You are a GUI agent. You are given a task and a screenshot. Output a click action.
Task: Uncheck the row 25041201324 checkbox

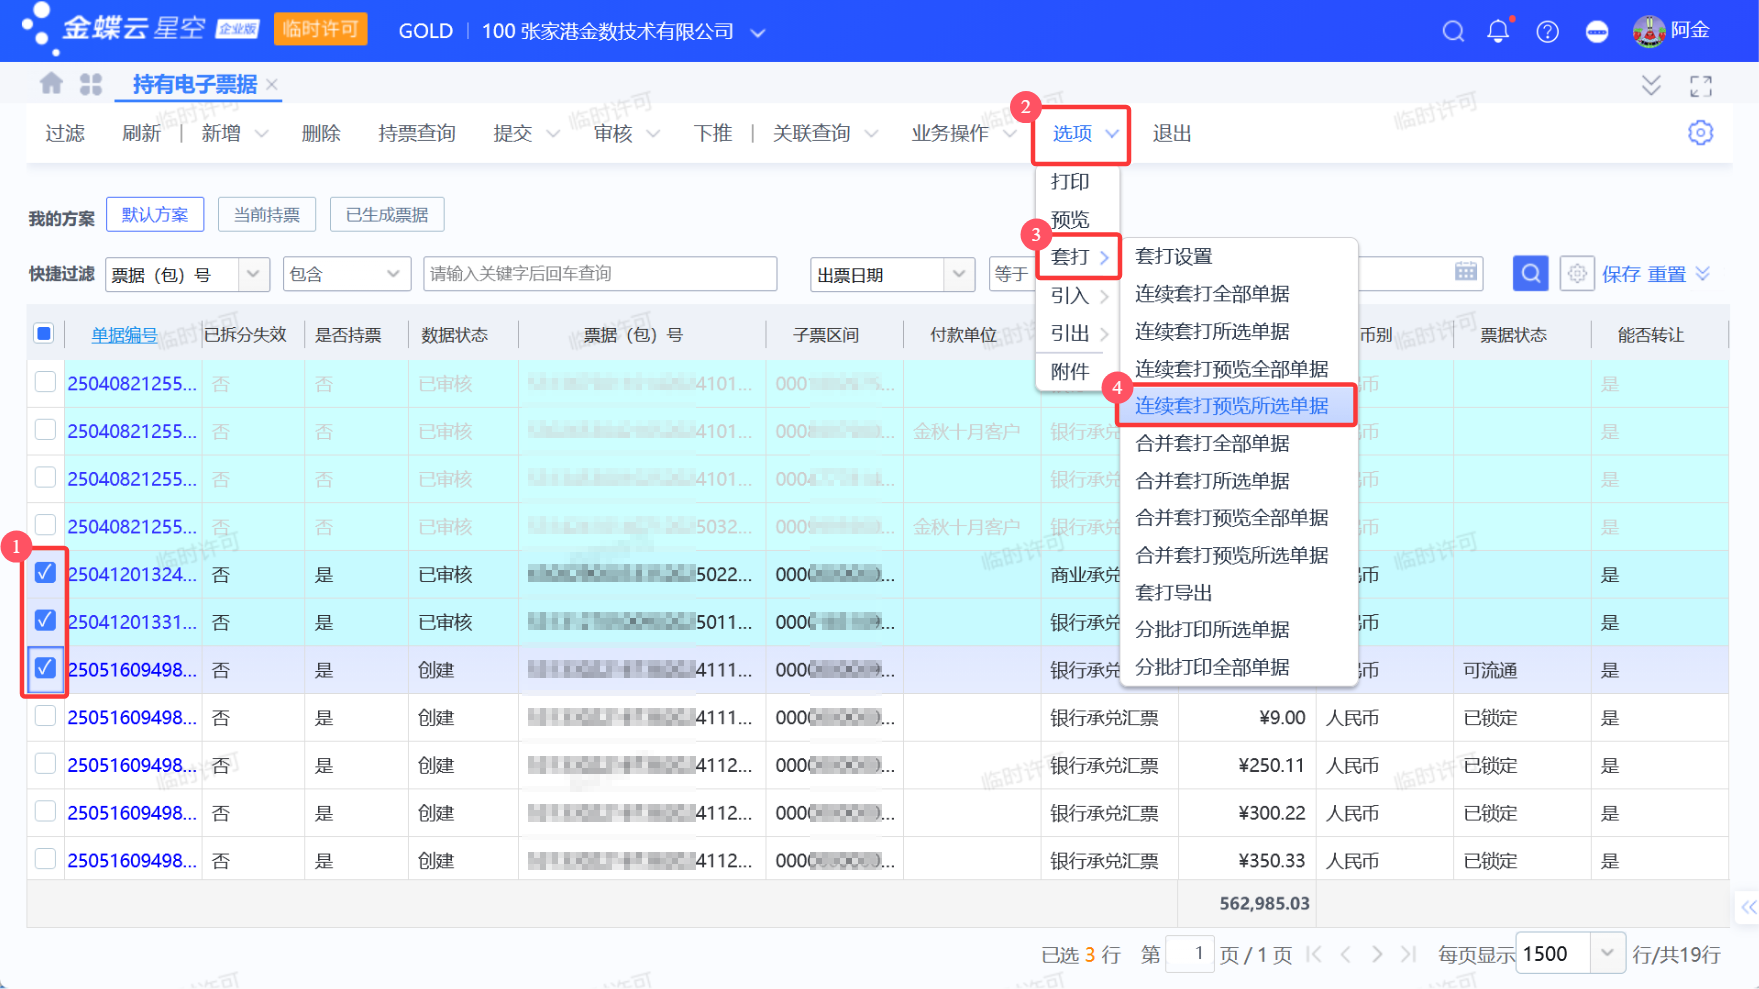pyautogui.click(x=45, y=573)
